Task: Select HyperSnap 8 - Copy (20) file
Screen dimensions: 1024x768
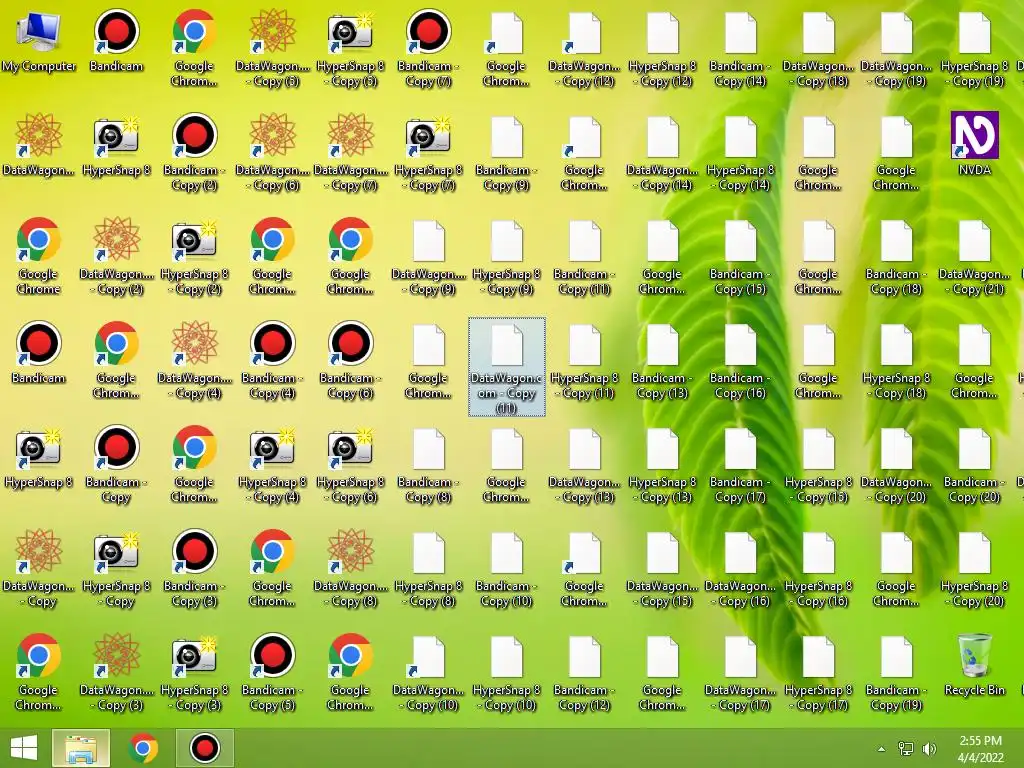Action: pos(974,569)
